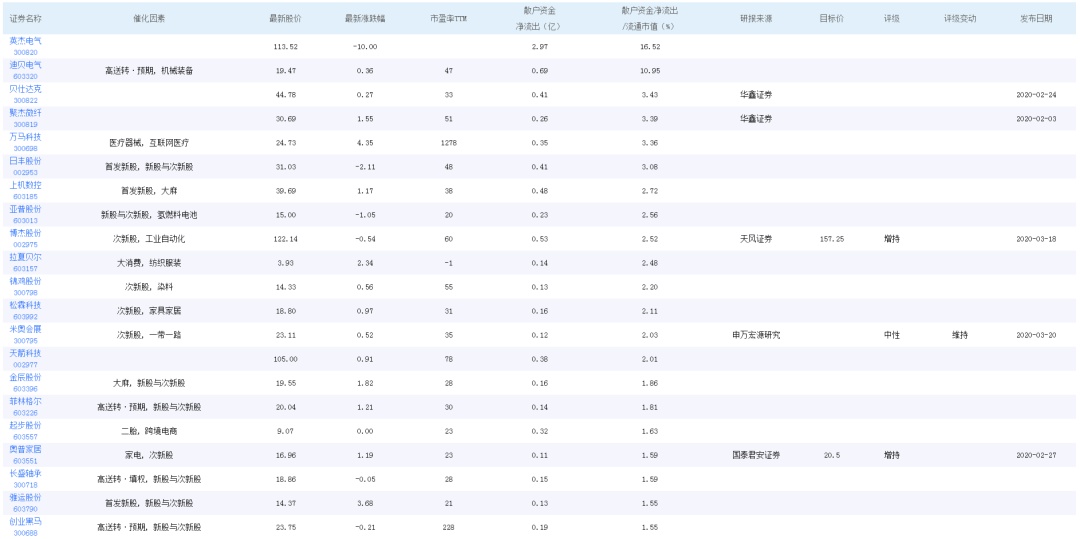Open the 聚杰微纤 stock link
Image resolution: width=1080 pixels, height=539 pixels.
coord(25,113)
